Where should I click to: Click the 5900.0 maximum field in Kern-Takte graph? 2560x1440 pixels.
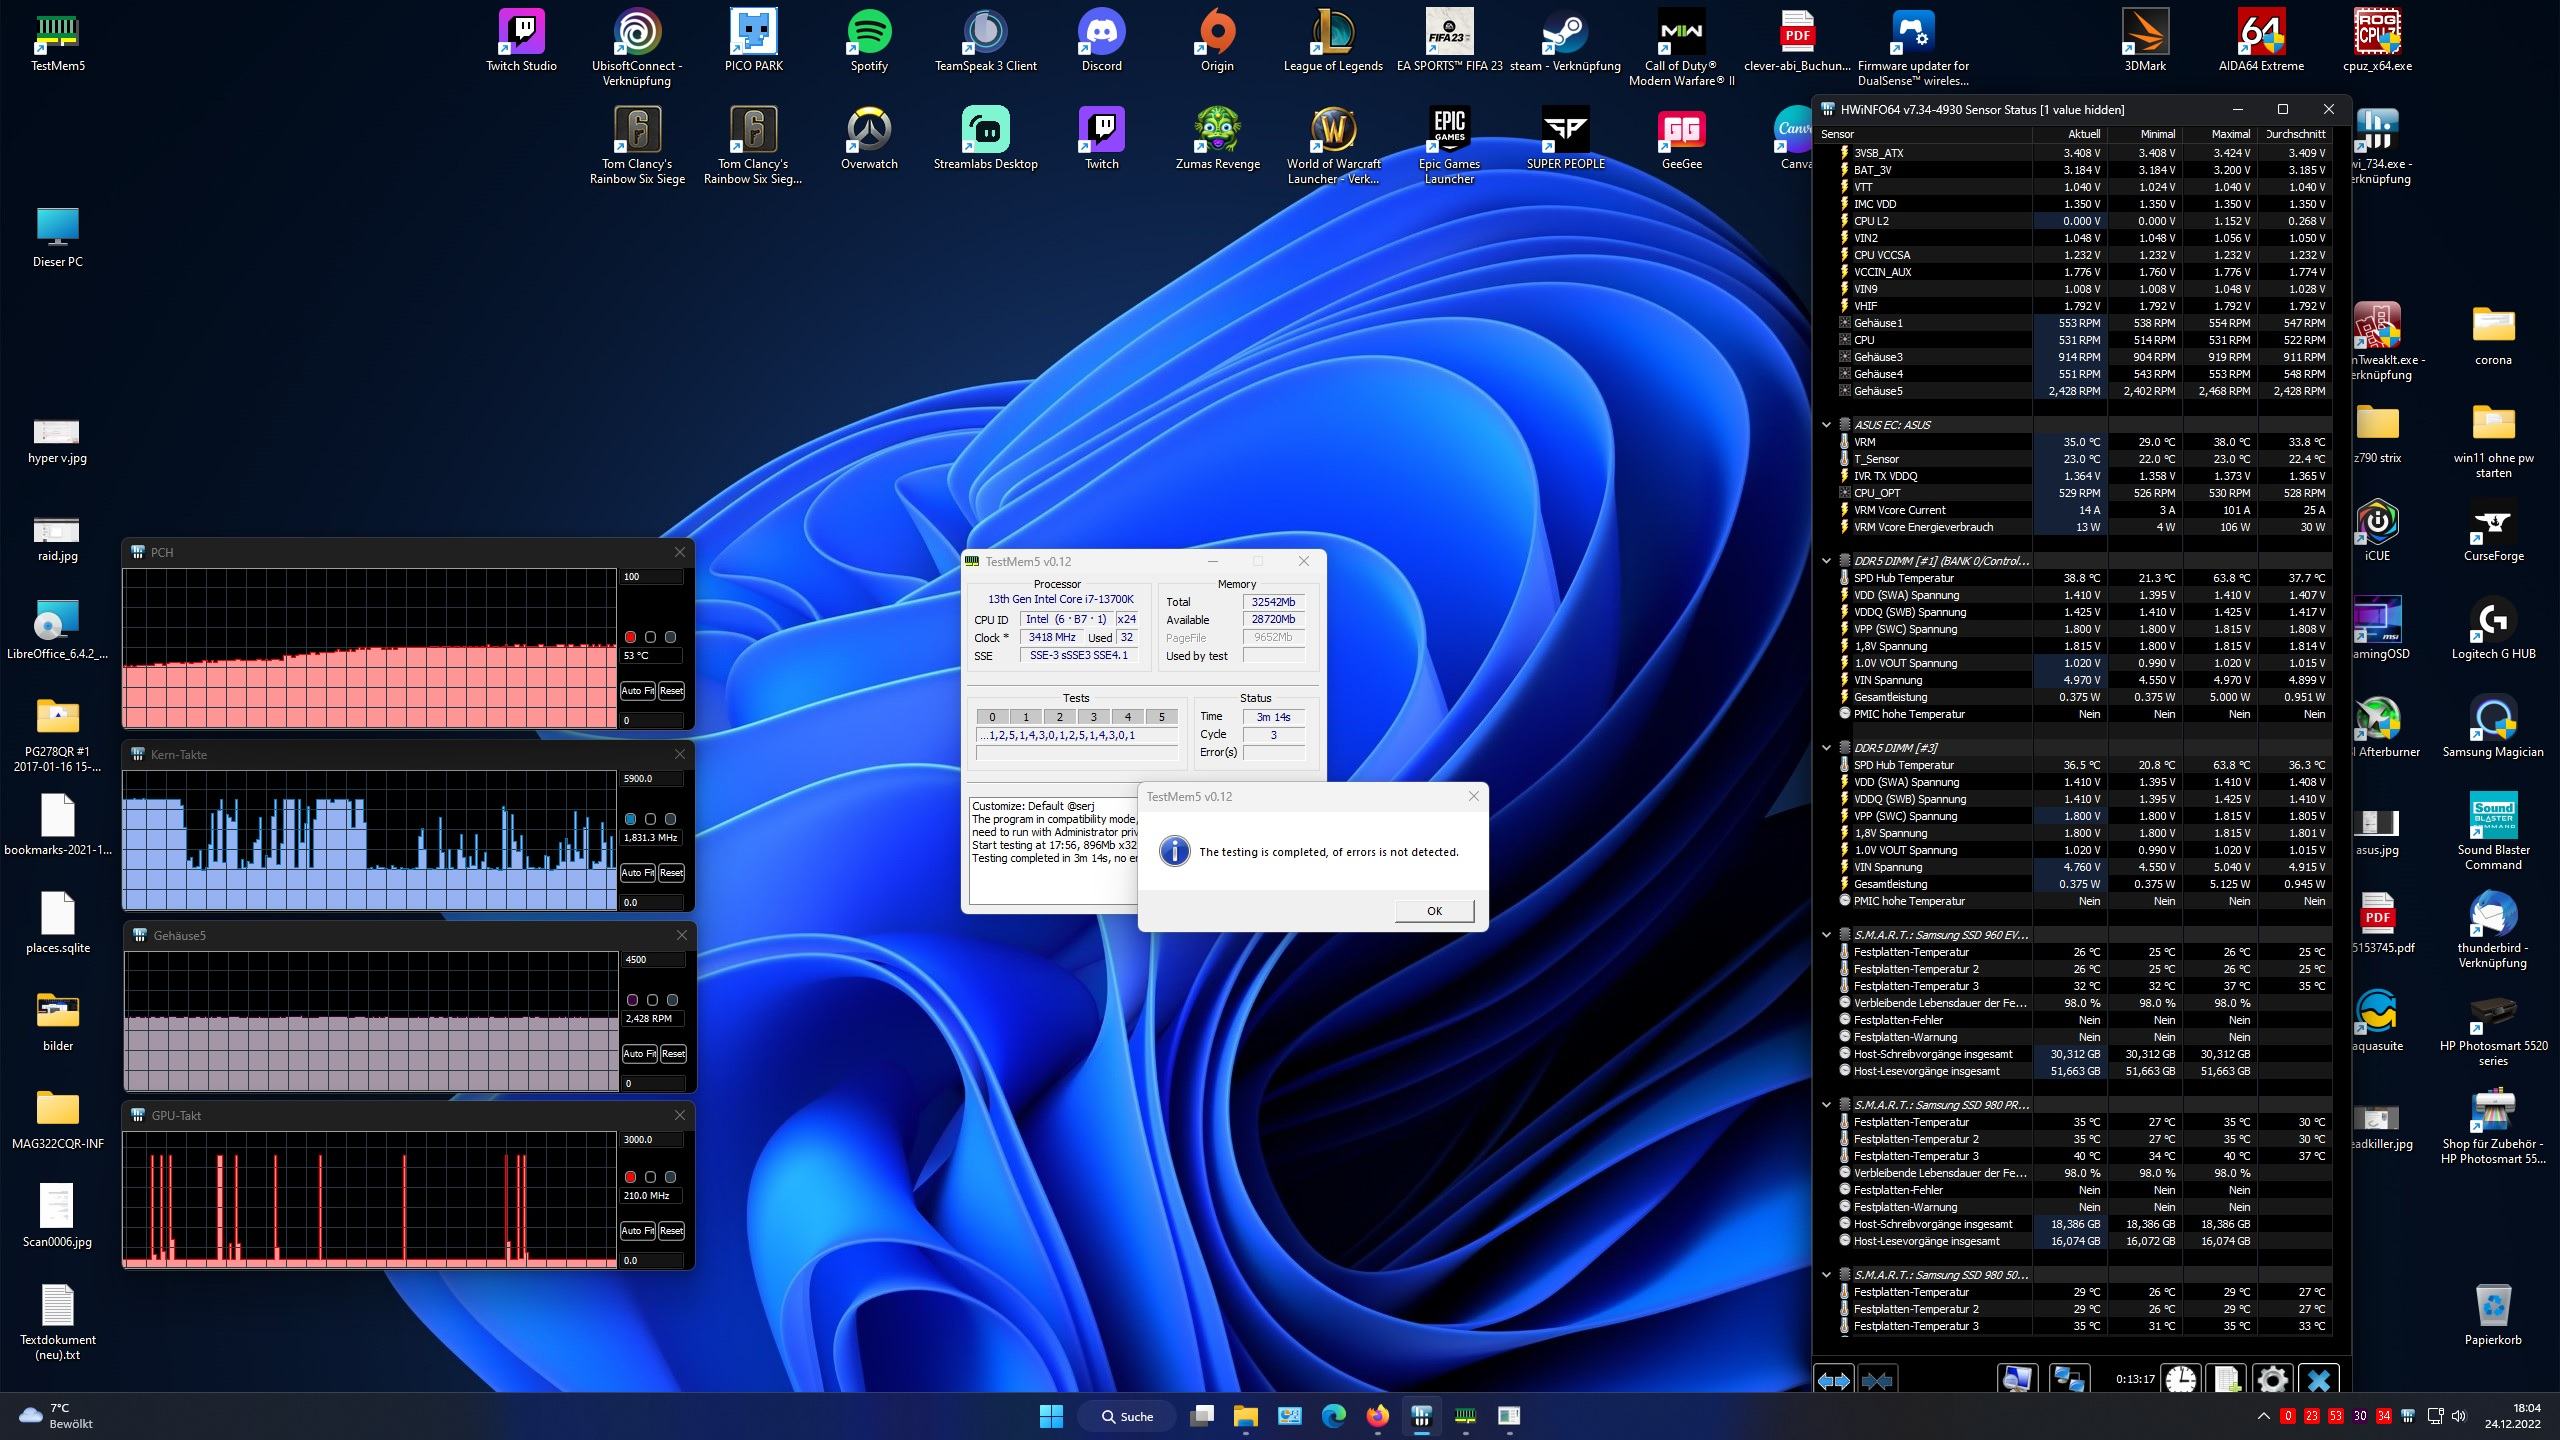pos(651,779)
